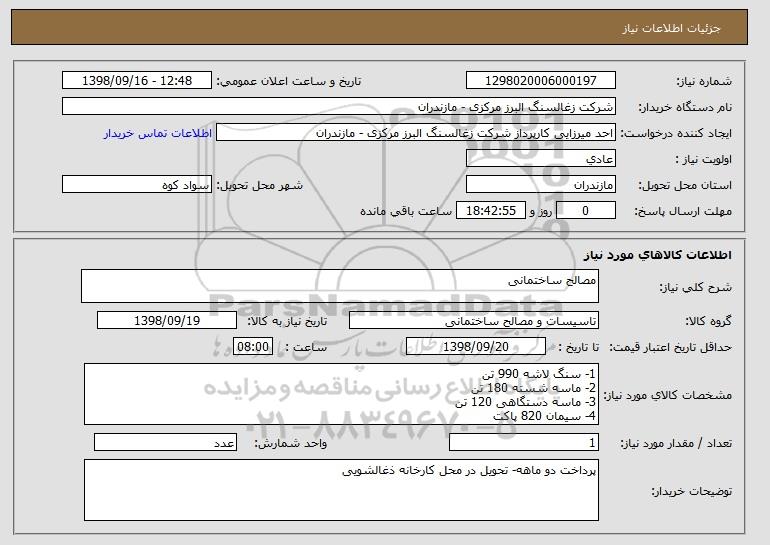
Task: Select the label مهلت ارسال پاسخ
Action: tap(683, 211)
